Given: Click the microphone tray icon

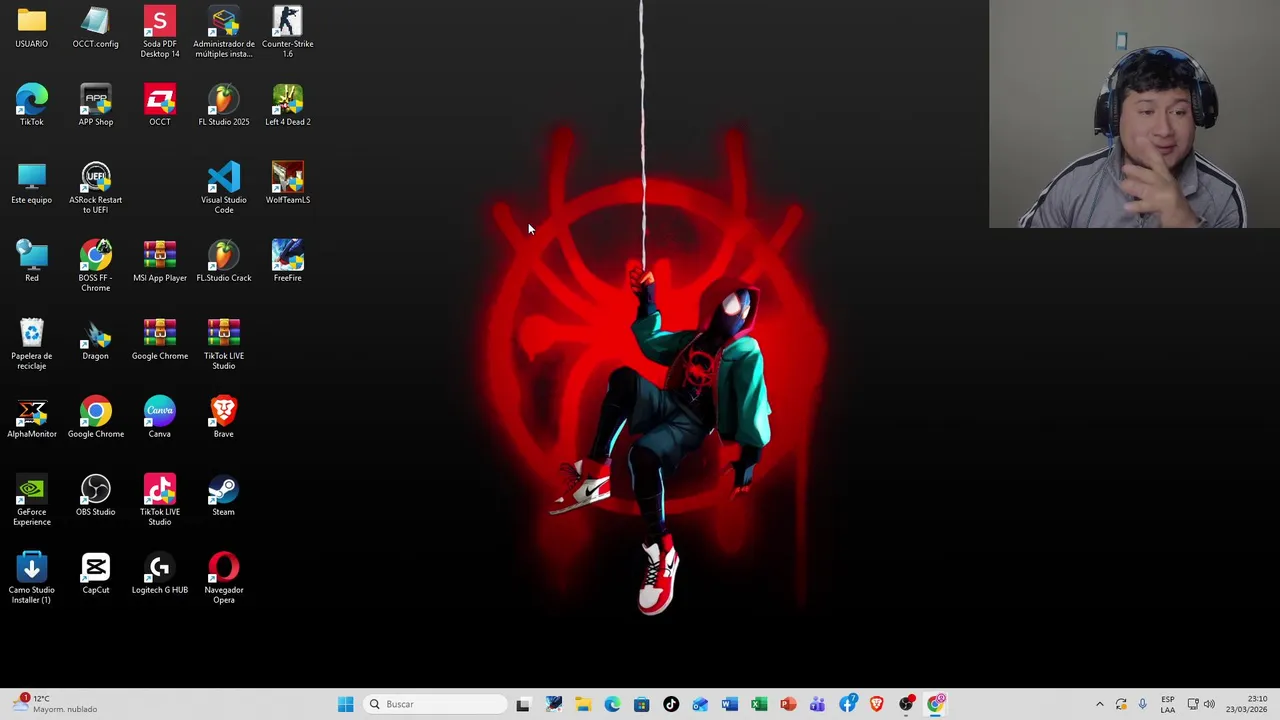Looking at the screenshot, I should [1142, 704].
